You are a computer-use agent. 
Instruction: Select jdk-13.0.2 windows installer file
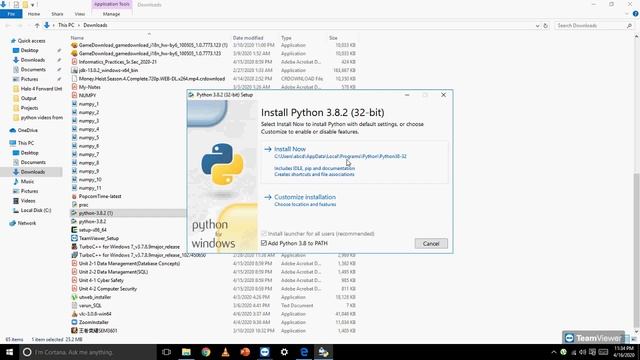point(108,70)
